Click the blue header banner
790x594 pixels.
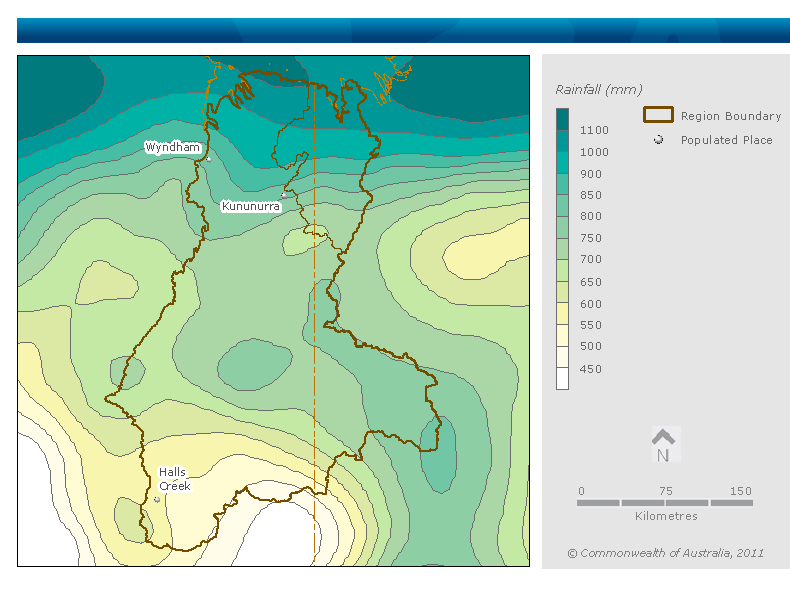[x=403, y=31]
